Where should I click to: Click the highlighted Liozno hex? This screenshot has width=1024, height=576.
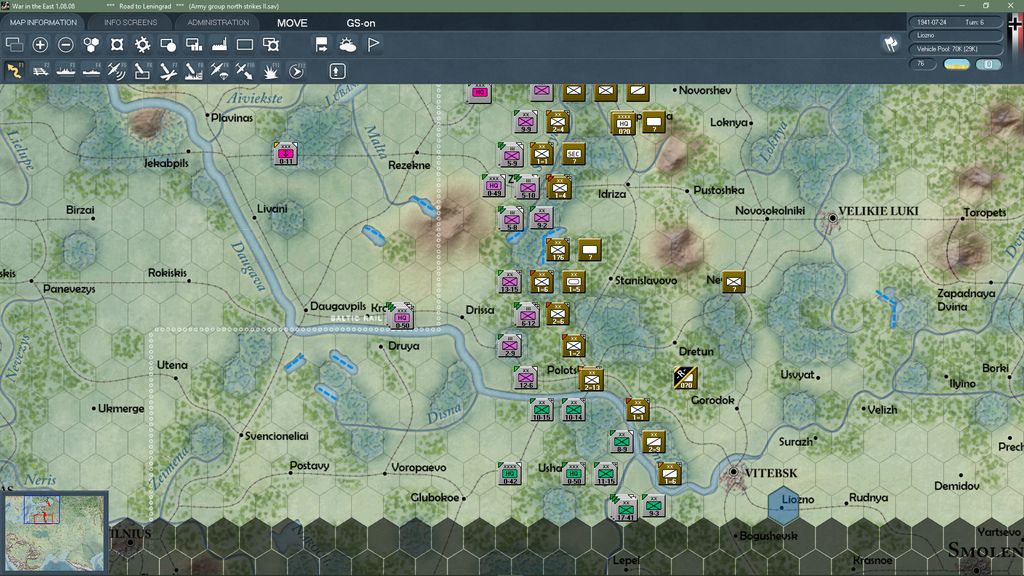pos(783,505)
